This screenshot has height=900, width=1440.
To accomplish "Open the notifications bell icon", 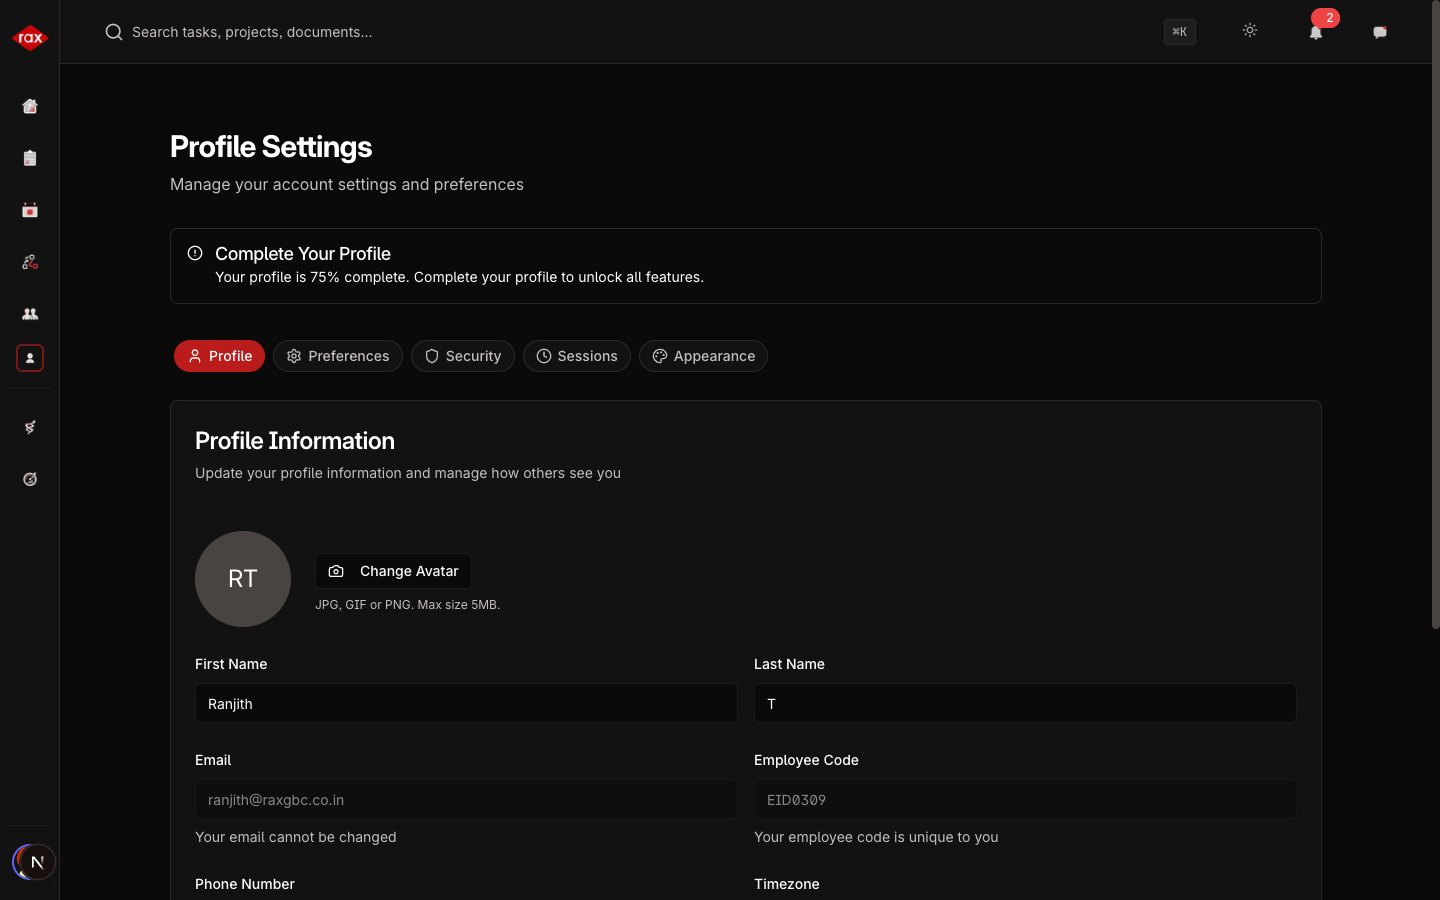I will (x=1316, y=32).
